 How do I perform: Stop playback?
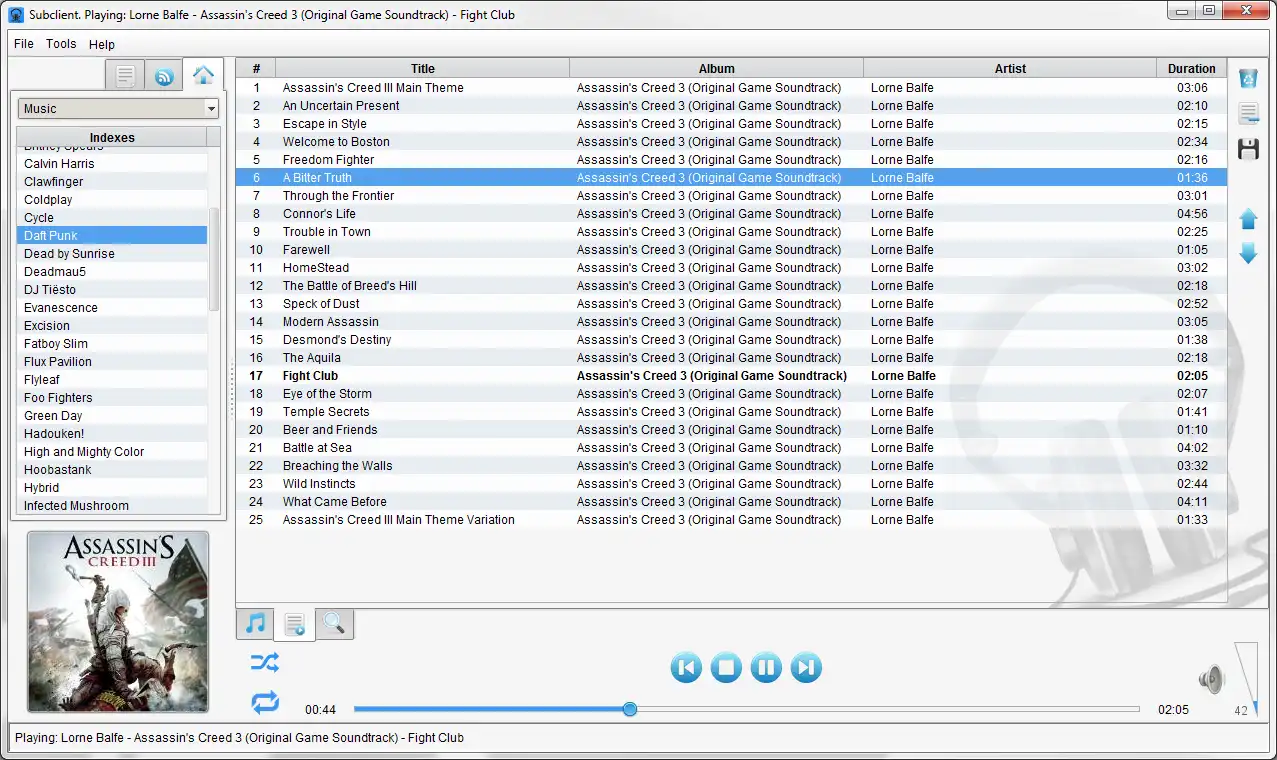(726, 667)
